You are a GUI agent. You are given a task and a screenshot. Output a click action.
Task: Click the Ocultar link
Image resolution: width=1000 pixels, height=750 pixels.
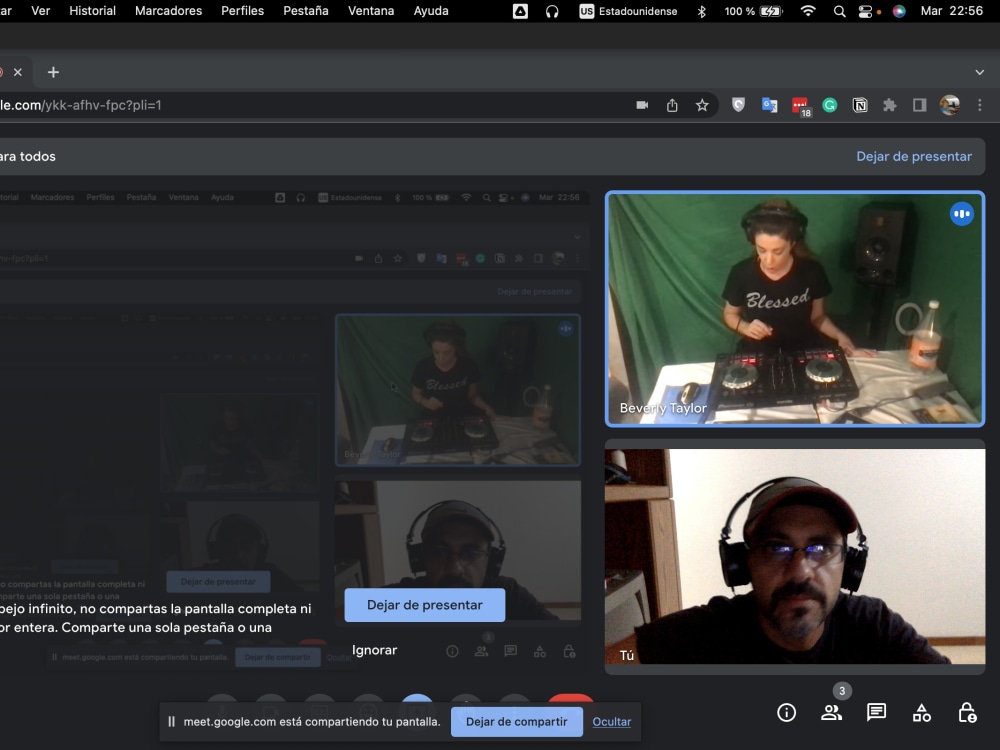[612, 722]
